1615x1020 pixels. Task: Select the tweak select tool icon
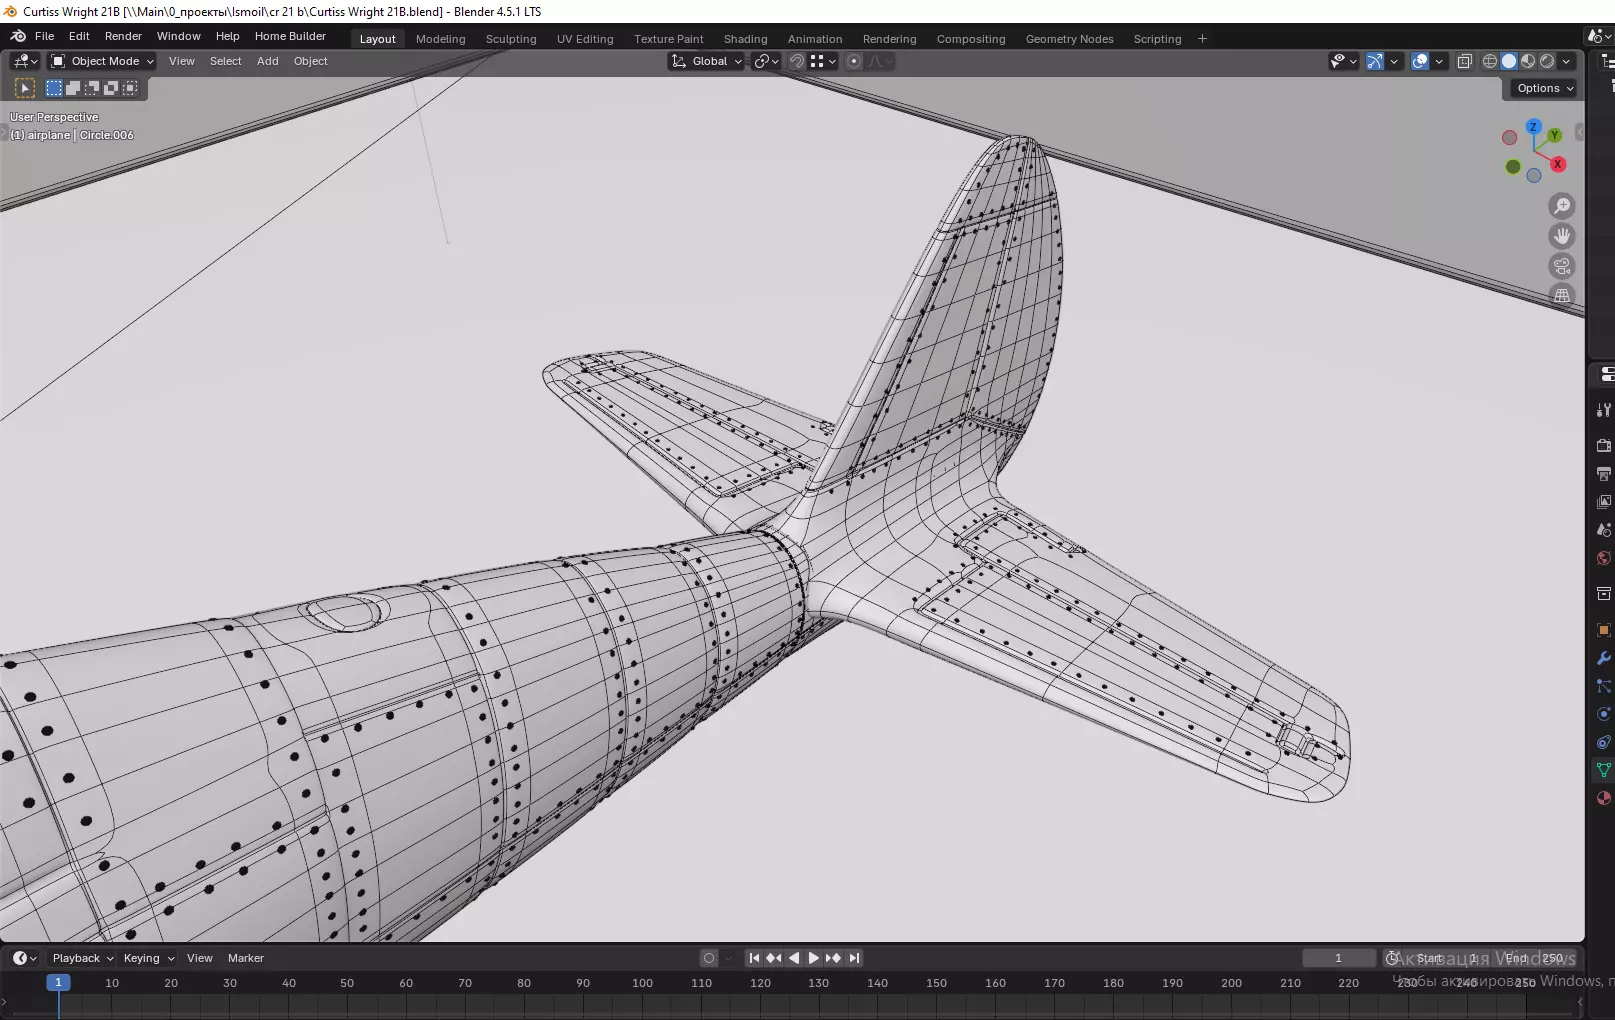pos(25,88)
